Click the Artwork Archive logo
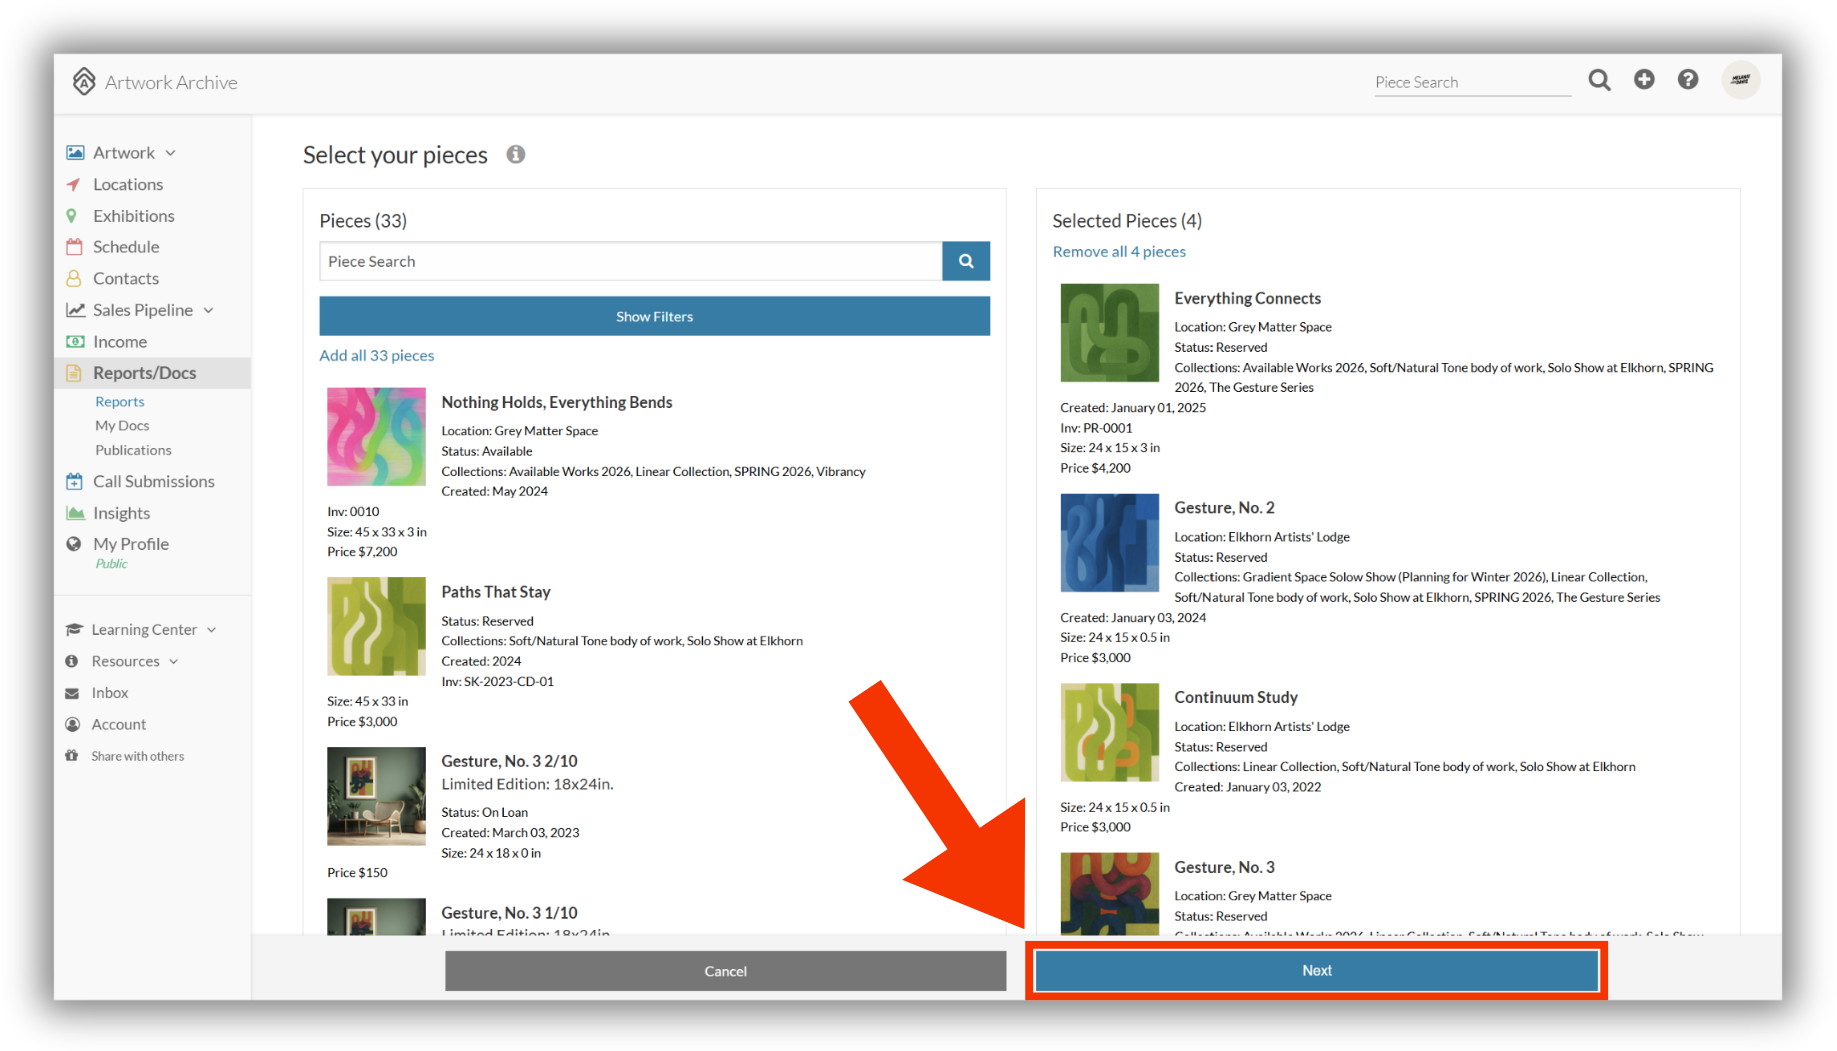The width and height of the screenshot is (1837, 1051). [155, 82]
